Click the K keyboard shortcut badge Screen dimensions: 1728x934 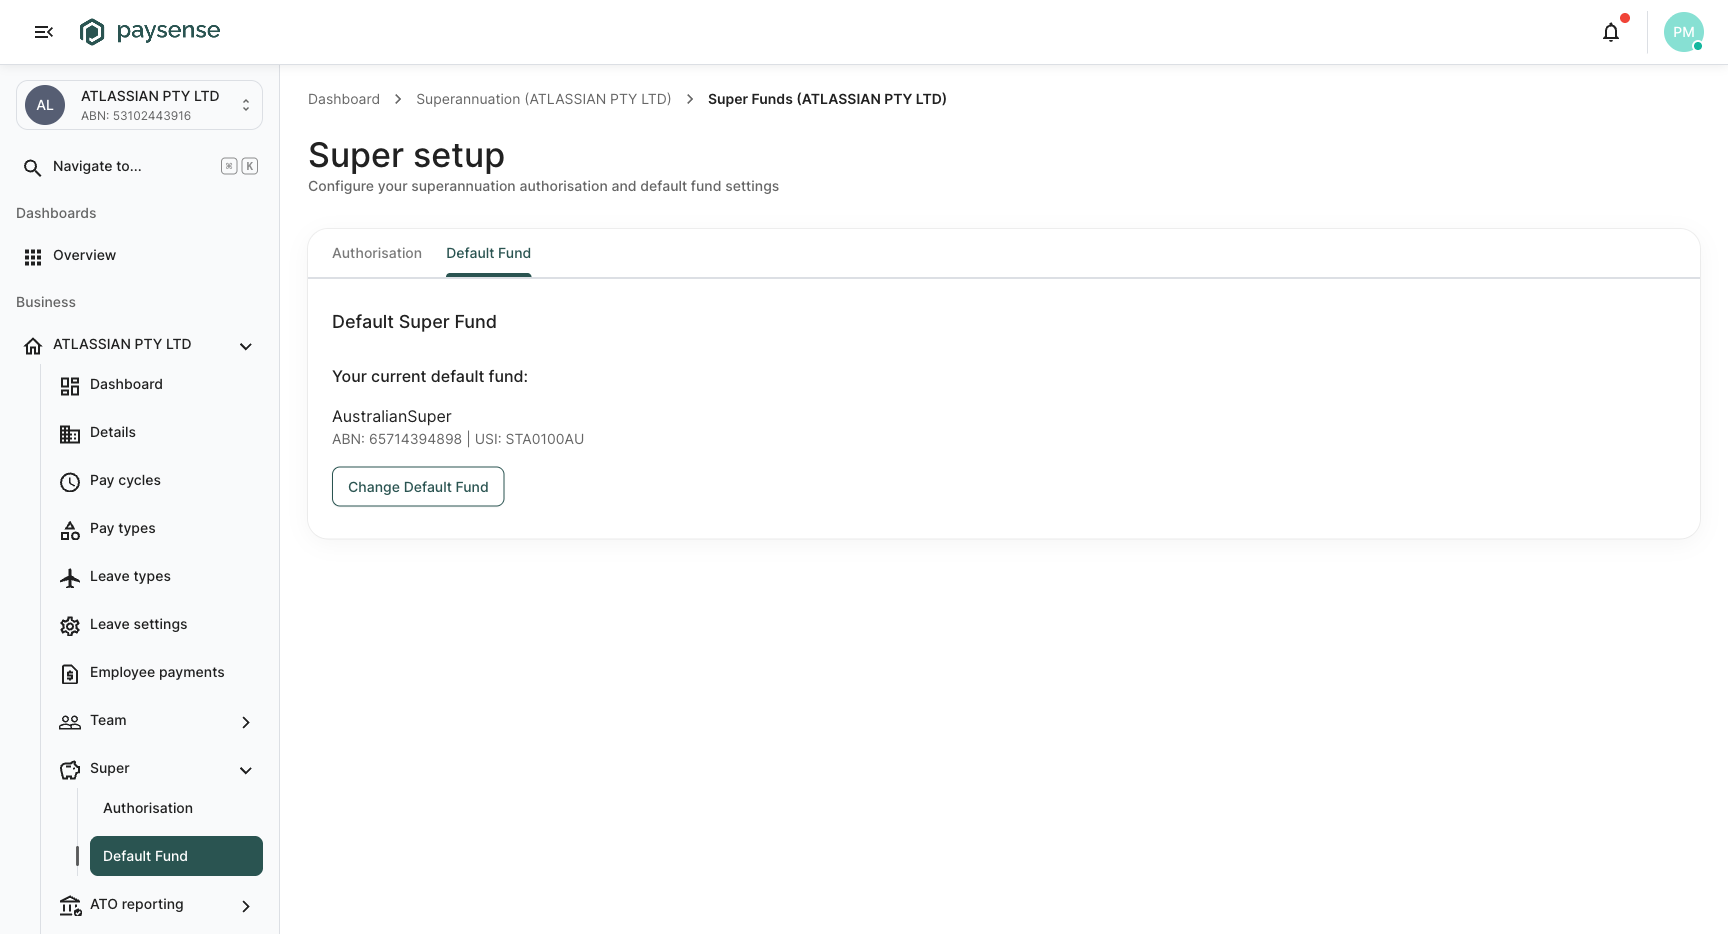pos(250,167)
